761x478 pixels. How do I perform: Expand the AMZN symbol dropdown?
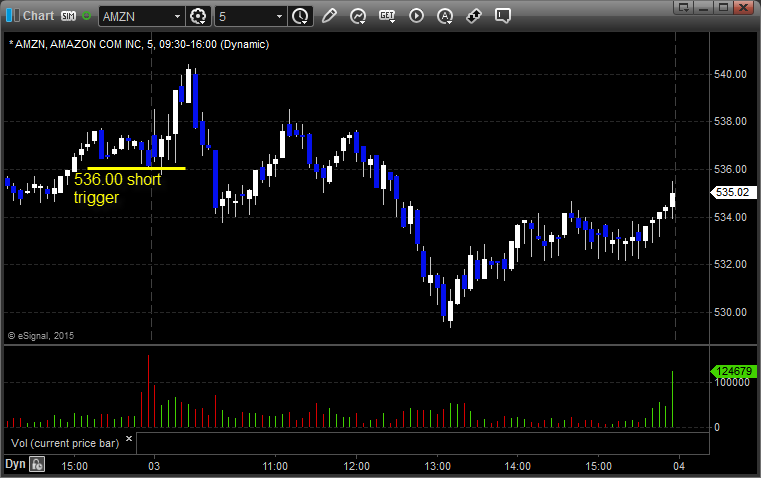(177, 16)
